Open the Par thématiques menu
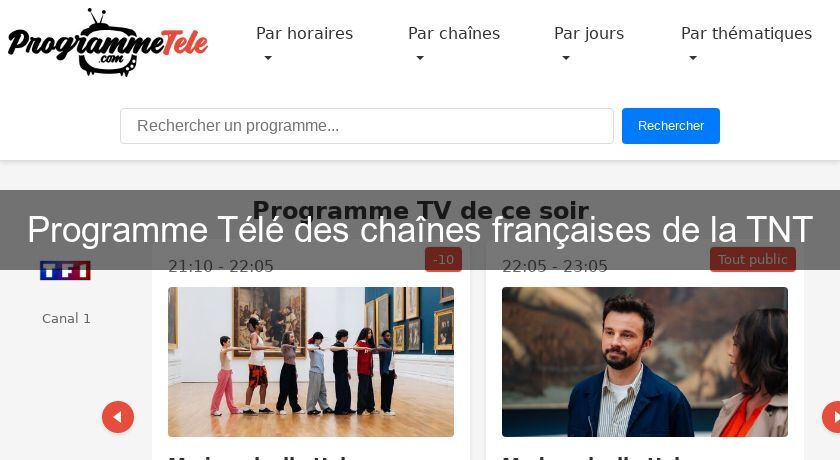This screenshot has width=840, height=460. tap(746, 33)
